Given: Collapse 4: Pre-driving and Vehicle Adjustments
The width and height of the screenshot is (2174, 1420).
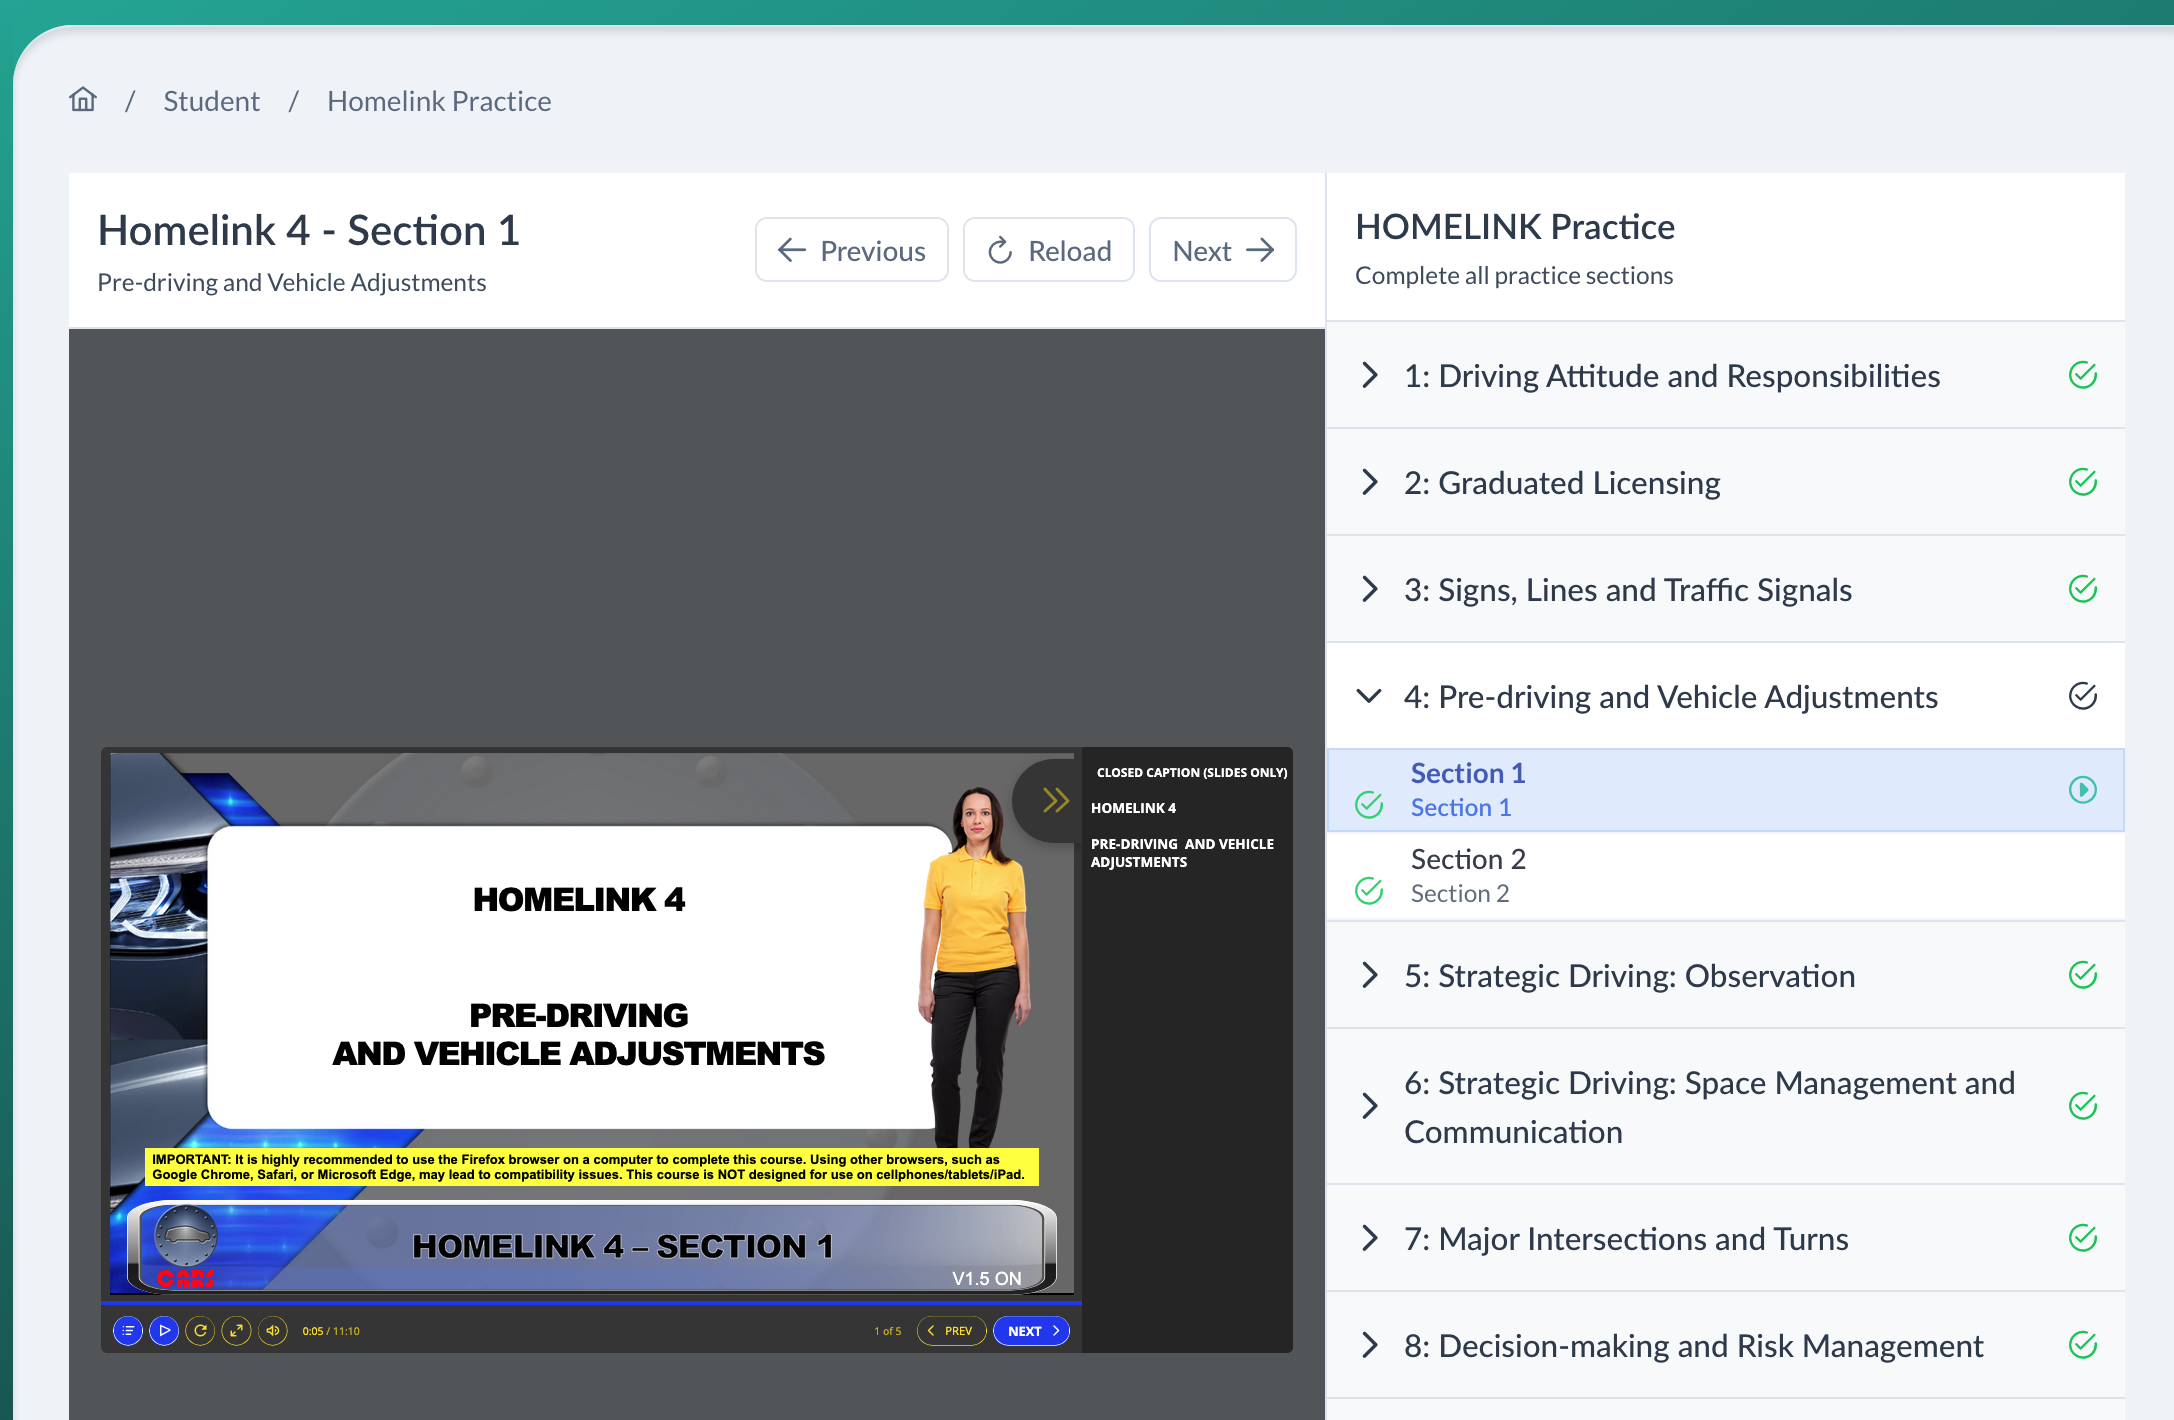Looking at the screenshot, I should [1370, 697].
